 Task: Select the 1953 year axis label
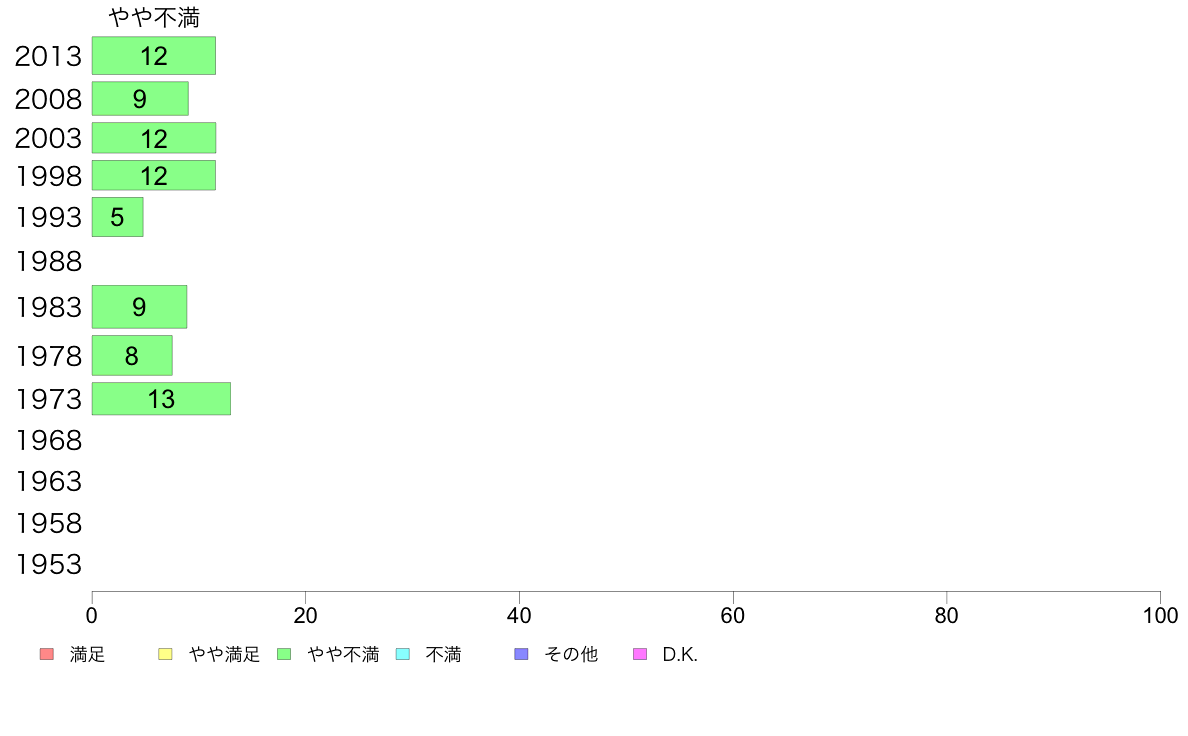pyautogui.click(x=48, y=565)
